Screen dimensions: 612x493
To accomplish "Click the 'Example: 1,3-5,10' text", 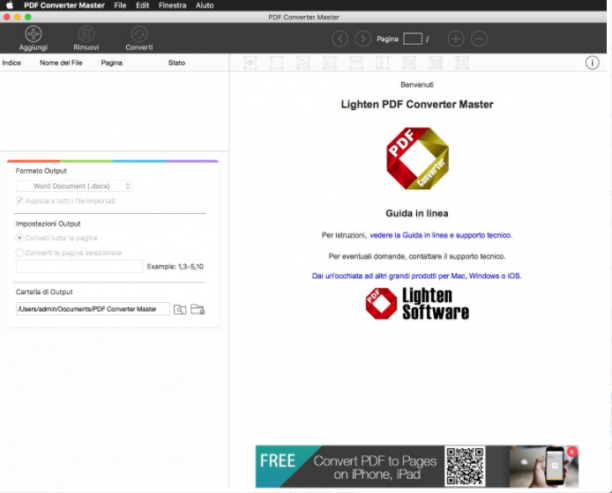I will (175, 267).
